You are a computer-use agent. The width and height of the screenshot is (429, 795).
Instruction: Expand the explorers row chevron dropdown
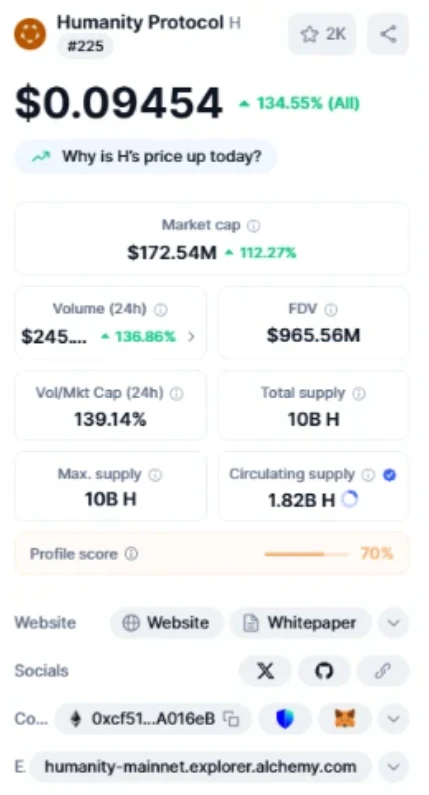394,767
